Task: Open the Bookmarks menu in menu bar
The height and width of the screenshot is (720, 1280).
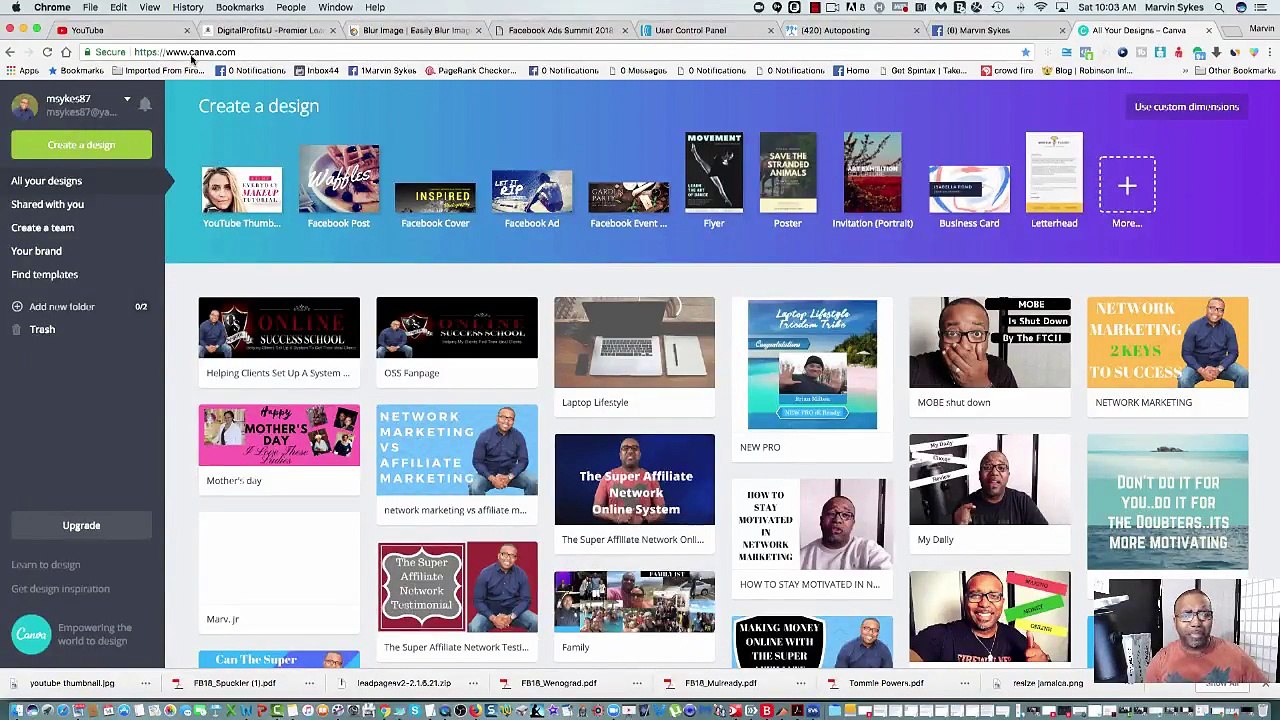Action: point(240,7)
